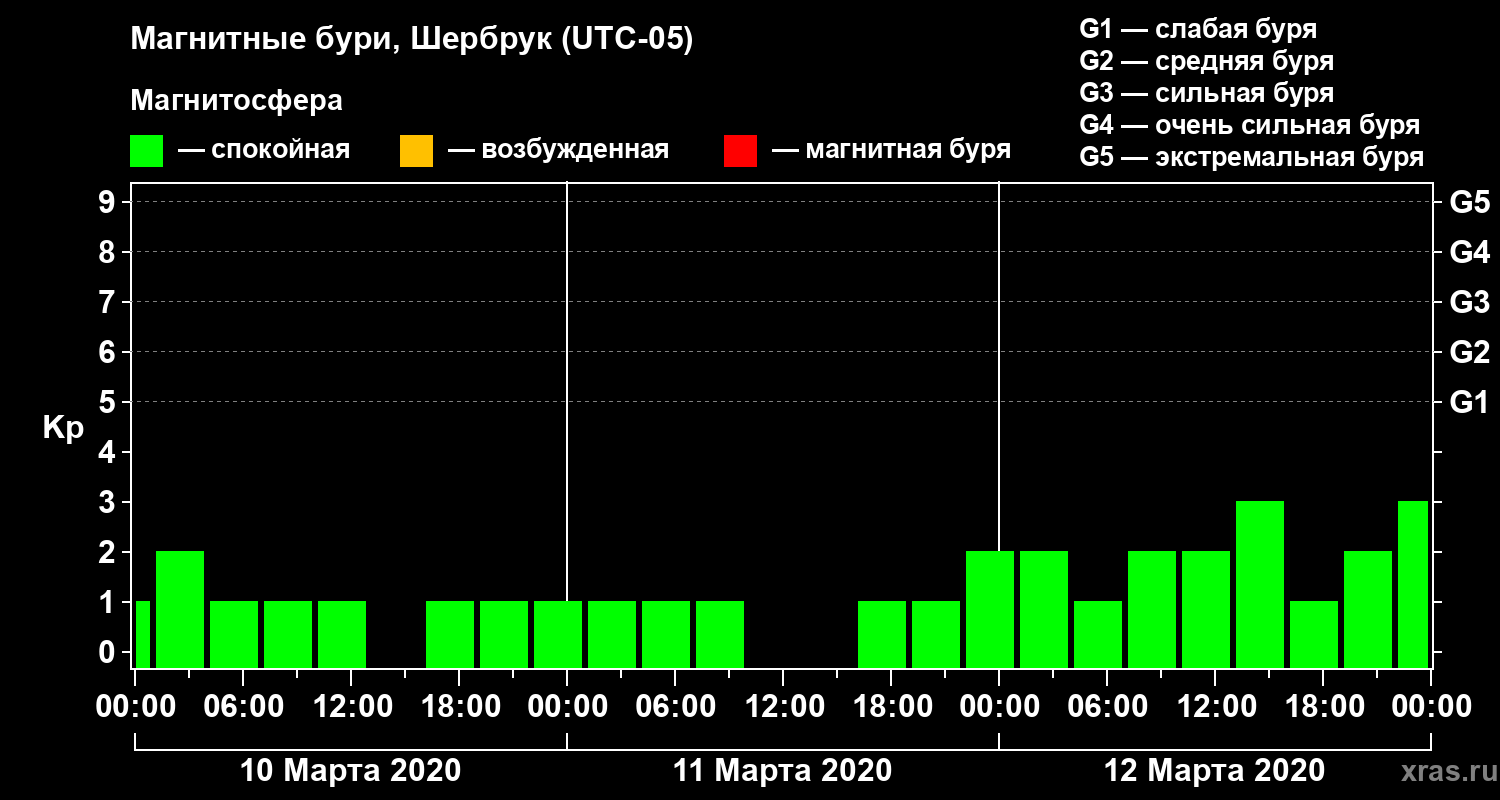Viewport: 1500px width, 800px height.
Task: Click the last Kp 3 bar ending 12 Марта
Action: pos(1413,584)
